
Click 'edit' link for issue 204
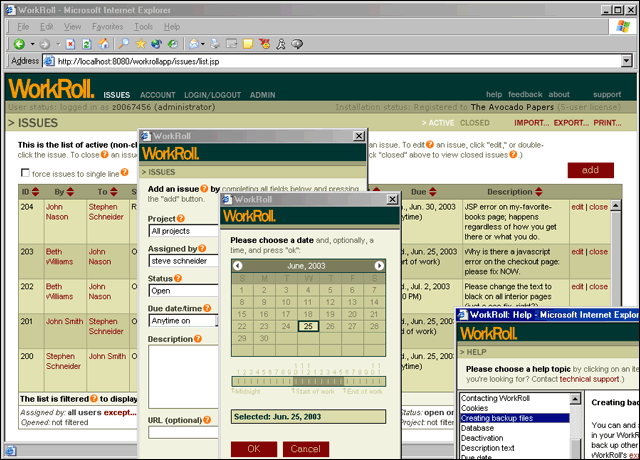tap(577, 207)
